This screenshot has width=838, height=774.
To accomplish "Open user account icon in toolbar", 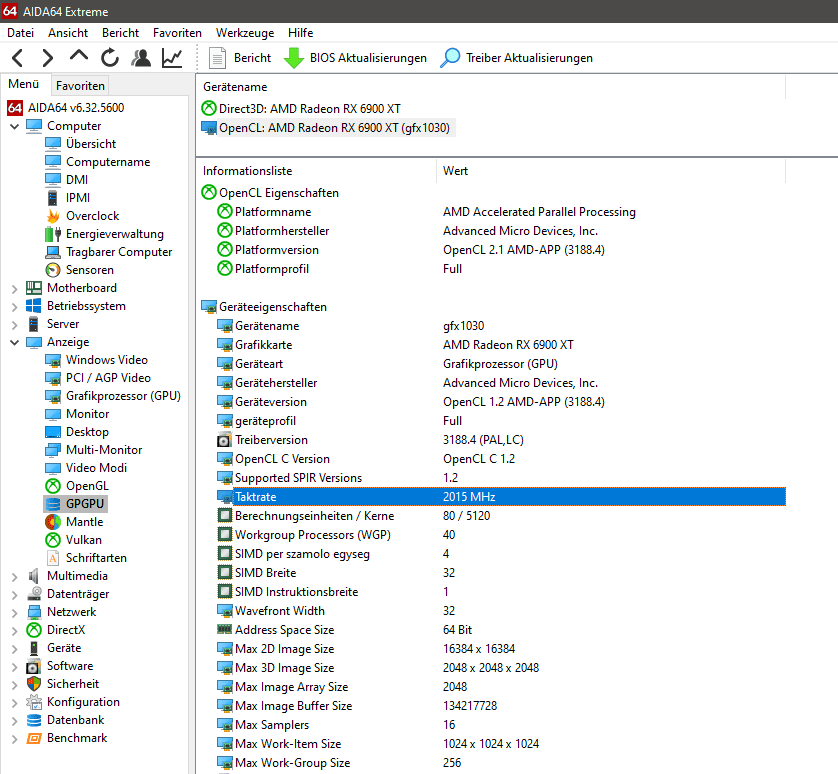I will coord(141,58).
